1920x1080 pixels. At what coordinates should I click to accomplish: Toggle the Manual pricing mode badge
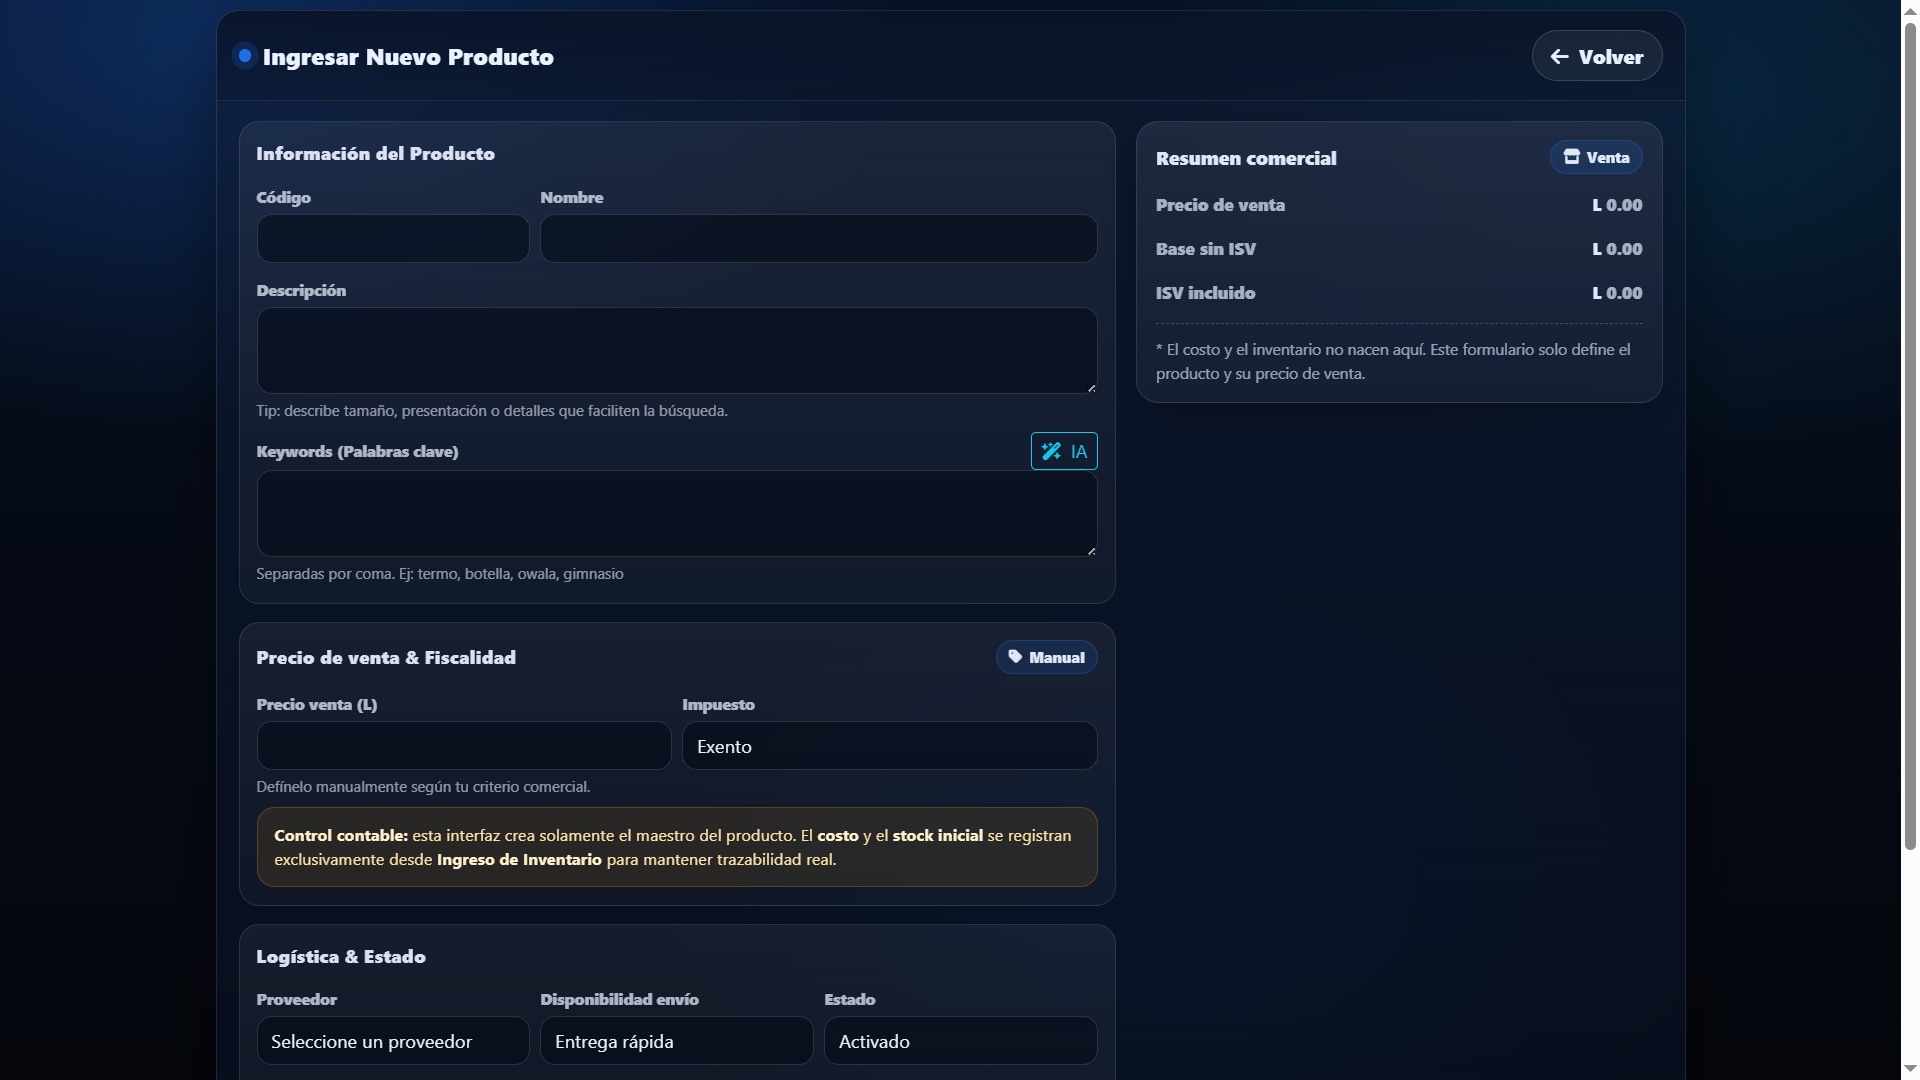click(1046, 657)
